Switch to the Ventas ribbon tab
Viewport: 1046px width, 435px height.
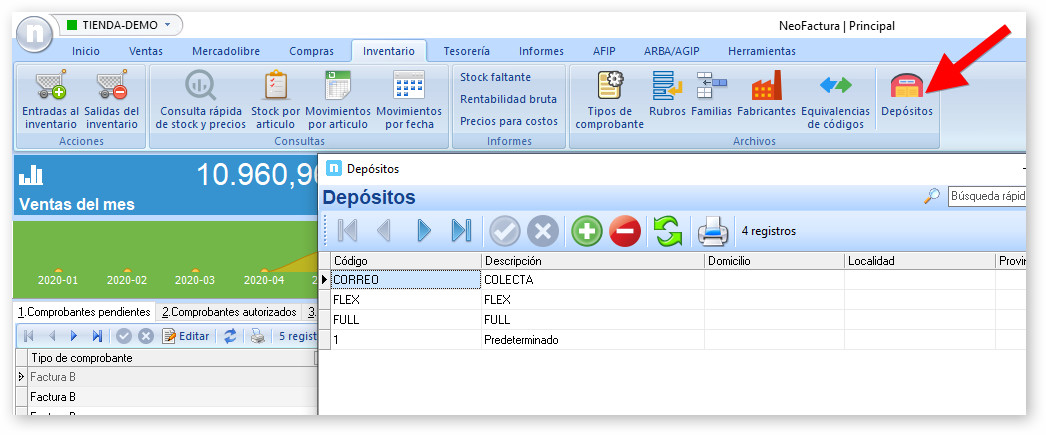pos(146,51)
